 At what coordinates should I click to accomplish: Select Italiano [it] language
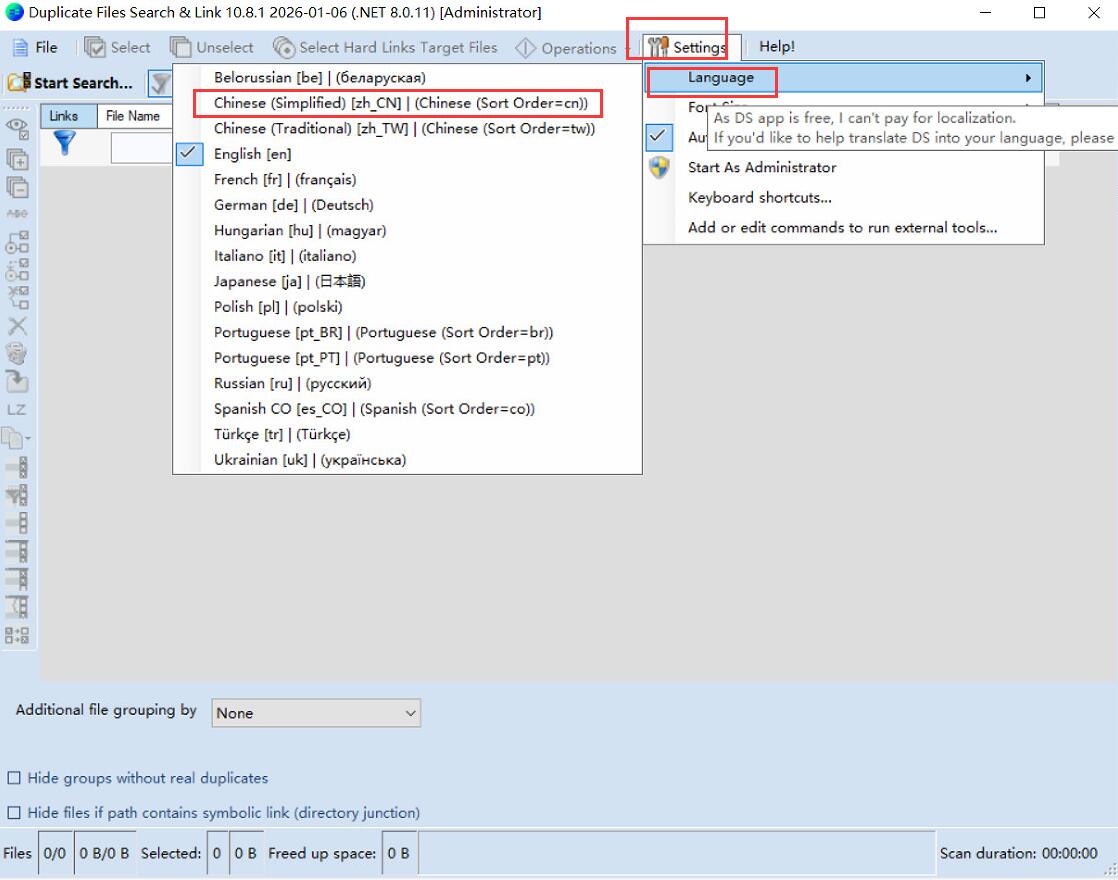(x=407, y=256)
